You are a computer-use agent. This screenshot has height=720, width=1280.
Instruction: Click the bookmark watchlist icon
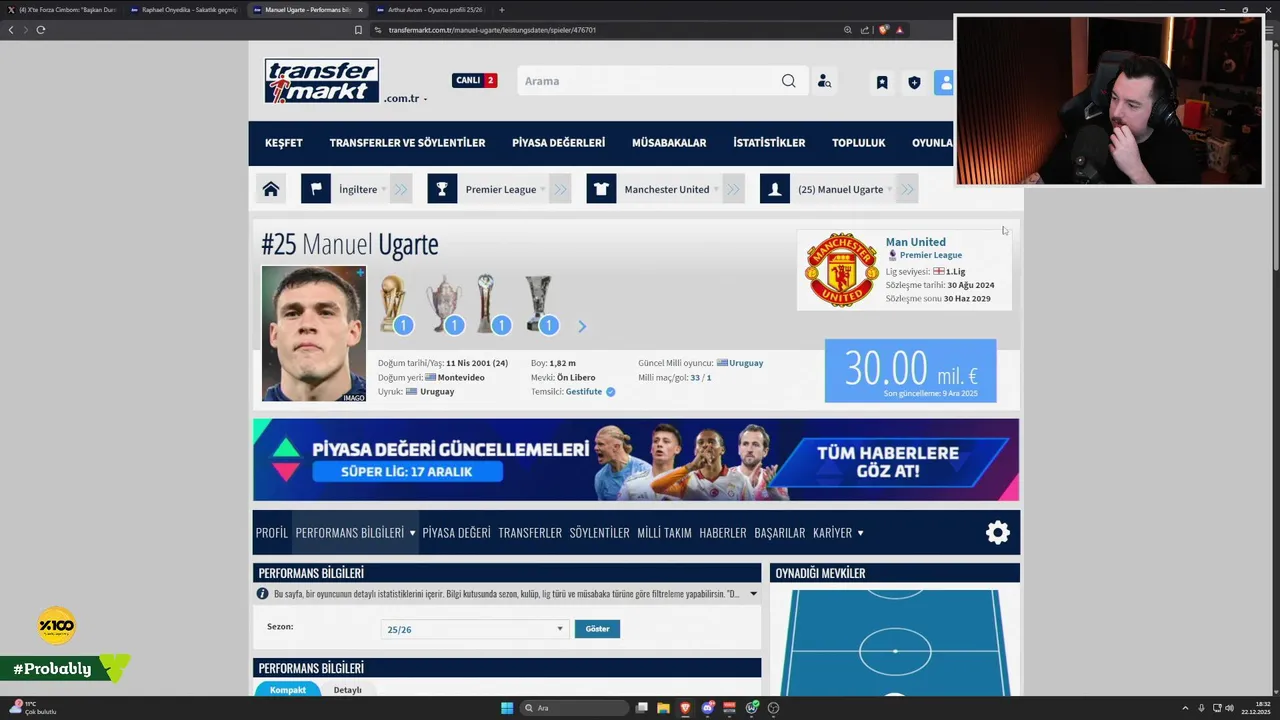[x=882, y=83]
